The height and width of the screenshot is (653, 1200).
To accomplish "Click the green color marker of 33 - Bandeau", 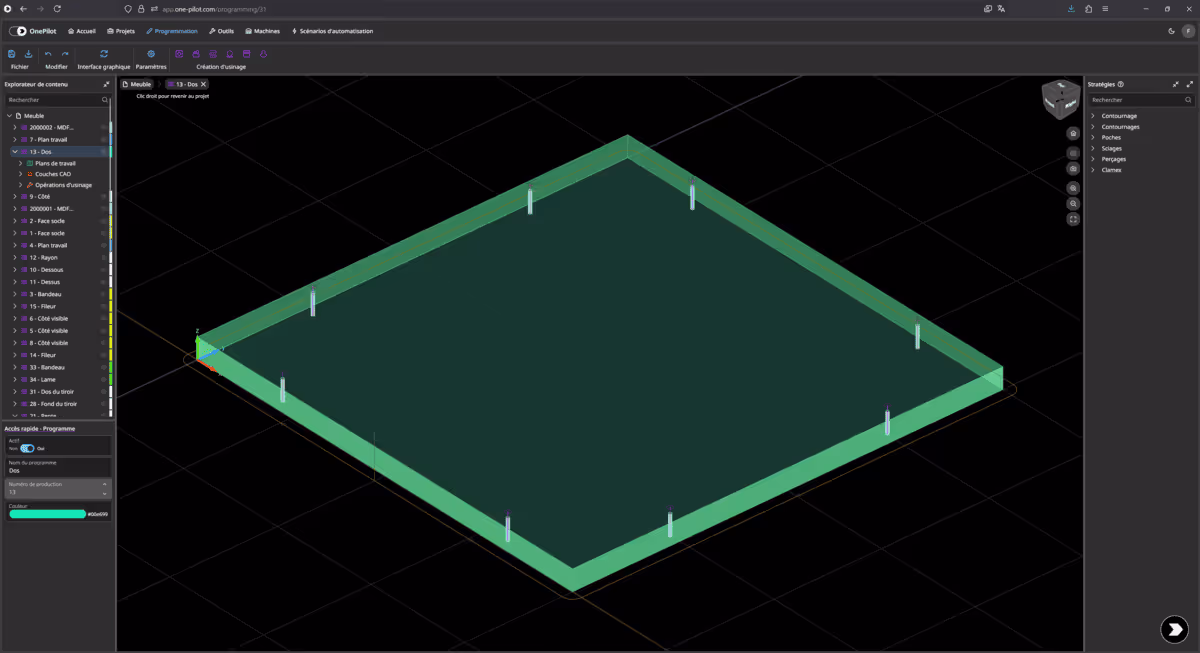I will (110, 367).
